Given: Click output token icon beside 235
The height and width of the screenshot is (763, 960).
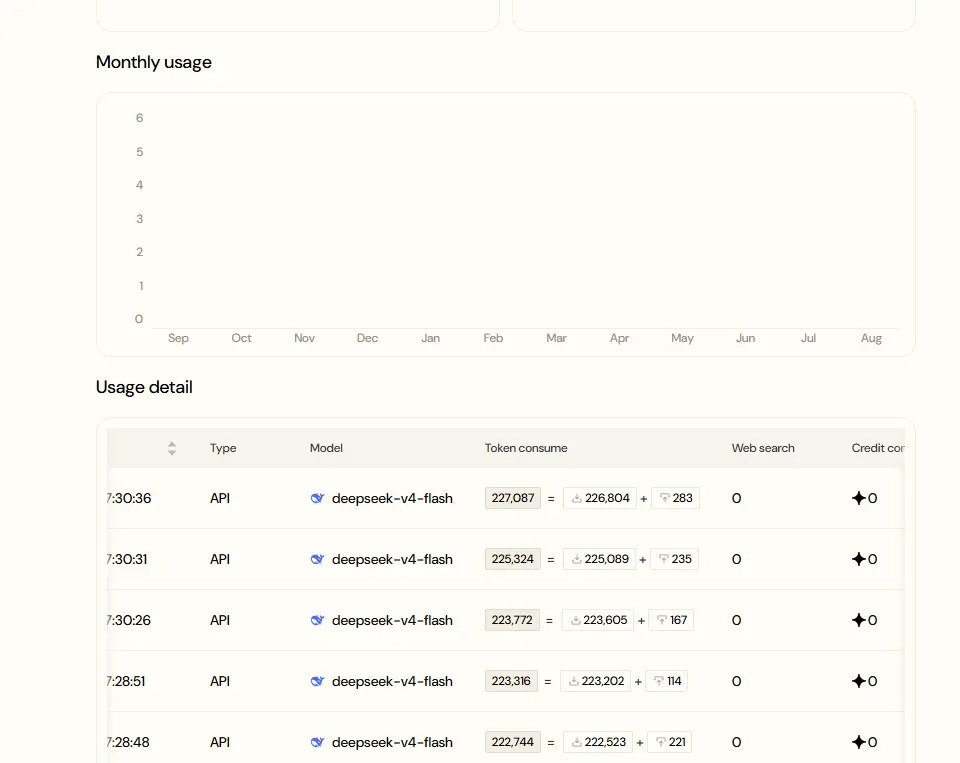Looking at the screenshot, I should [x=663, y=559].
